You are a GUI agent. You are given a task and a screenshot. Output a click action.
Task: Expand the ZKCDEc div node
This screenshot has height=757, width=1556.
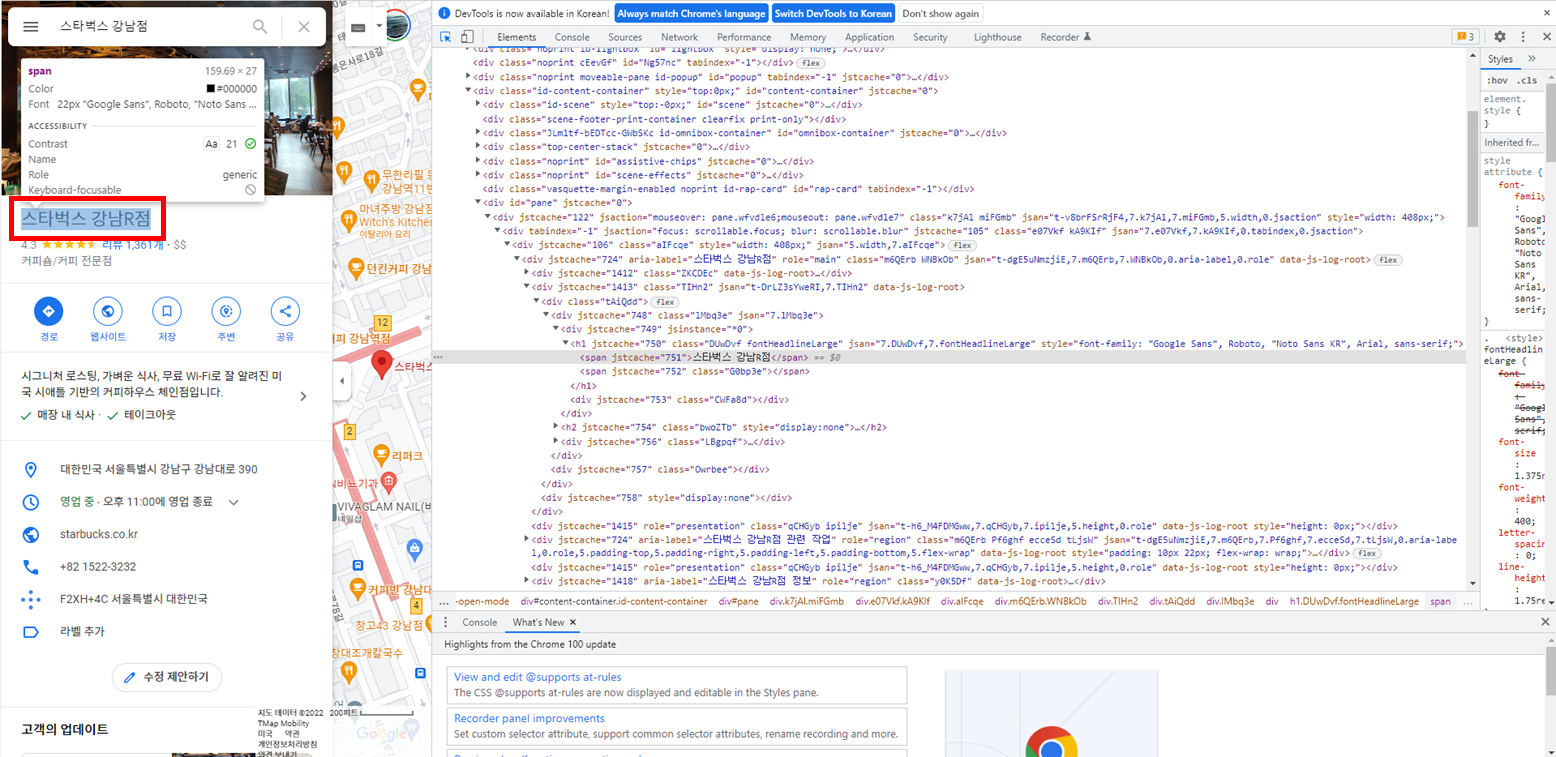click(526, 272)
